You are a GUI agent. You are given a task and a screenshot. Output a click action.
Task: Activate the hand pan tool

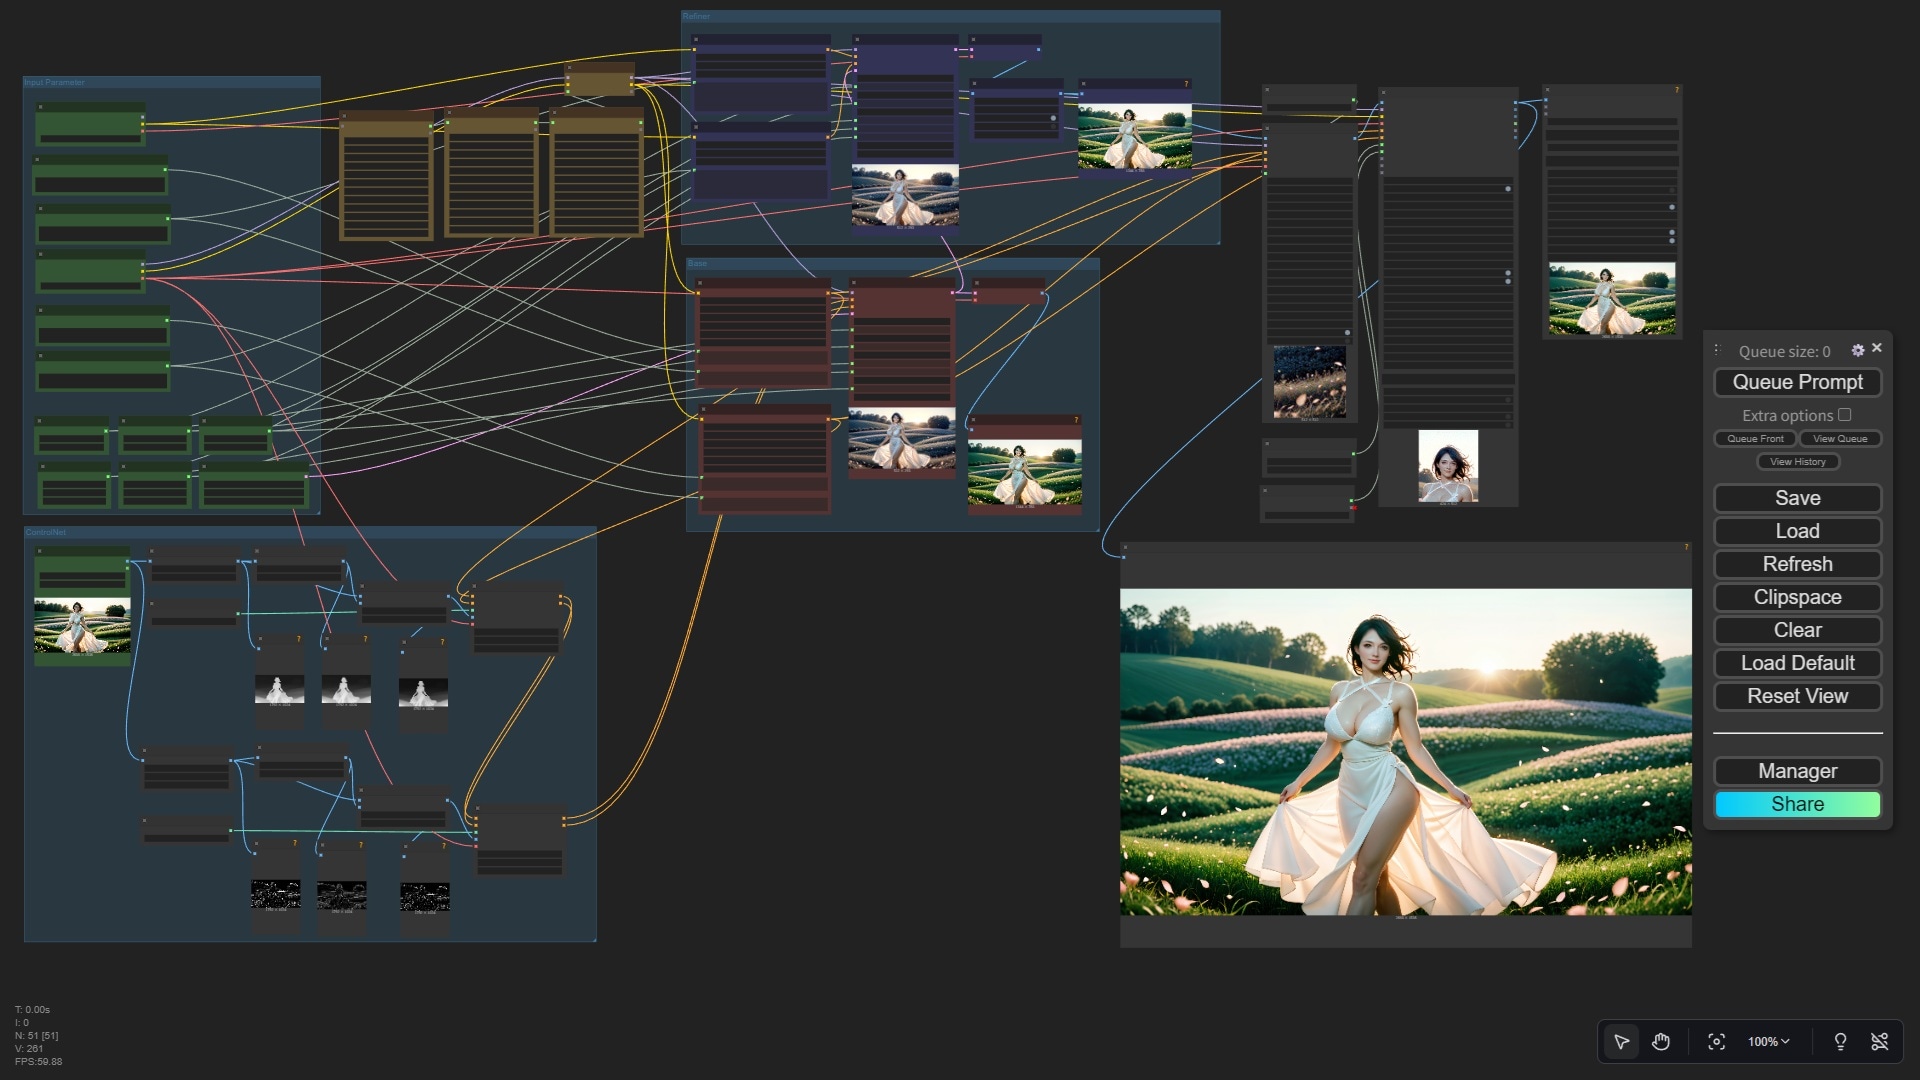tap(1661, 1042)
